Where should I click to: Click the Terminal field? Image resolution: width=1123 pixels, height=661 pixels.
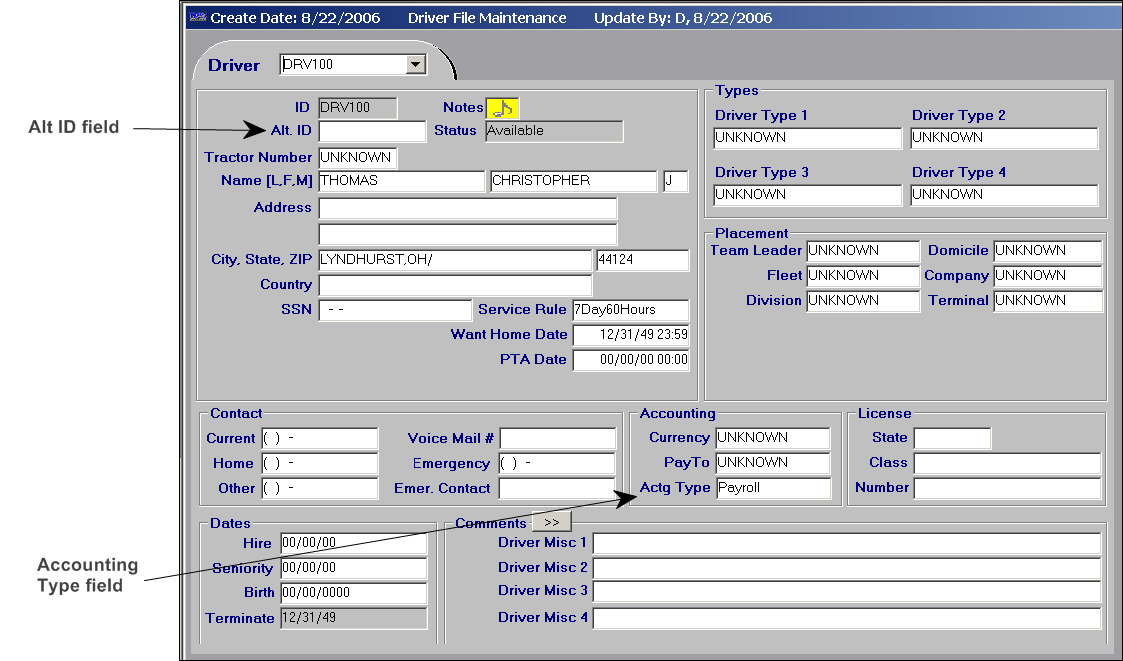tap(1048, 301)
